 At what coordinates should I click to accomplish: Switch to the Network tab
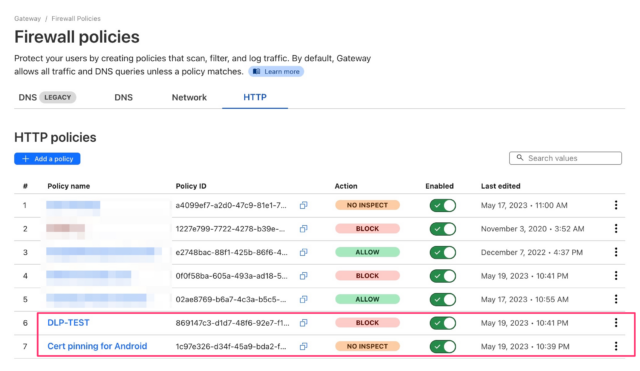click(x=189, y=98)
